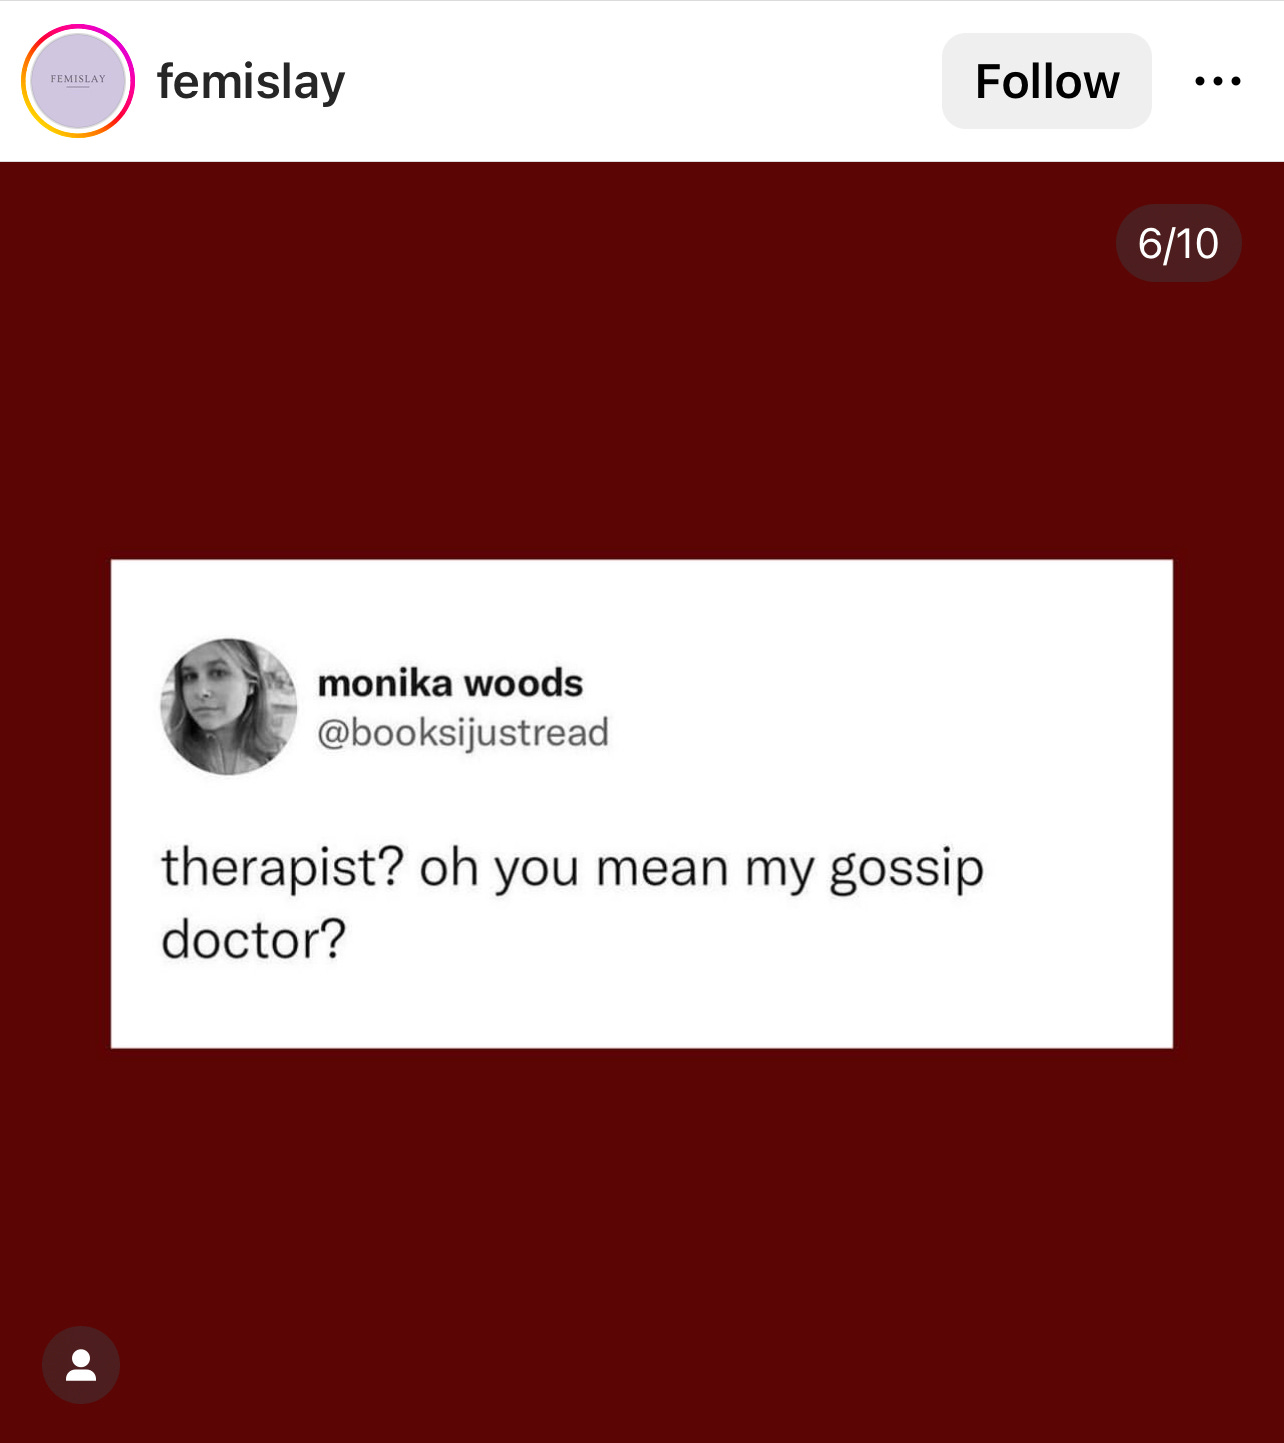This screenshot has width=1284, height=1443.
Task: View the femislay story via the profile picture ring
Action: tap(78, 81)
